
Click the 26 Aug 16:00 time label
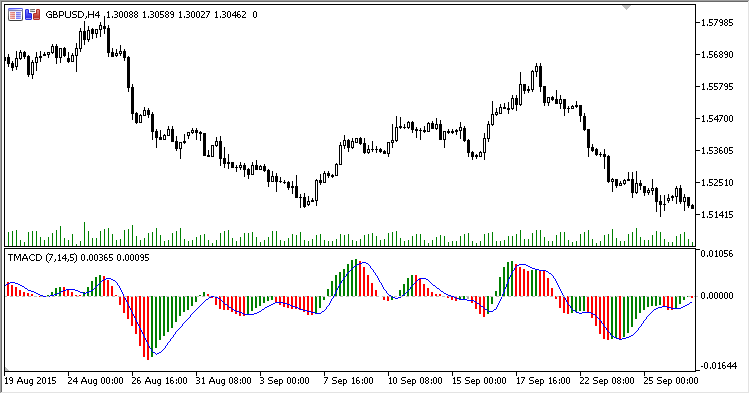pyautogui.click(x=159, y=381)
